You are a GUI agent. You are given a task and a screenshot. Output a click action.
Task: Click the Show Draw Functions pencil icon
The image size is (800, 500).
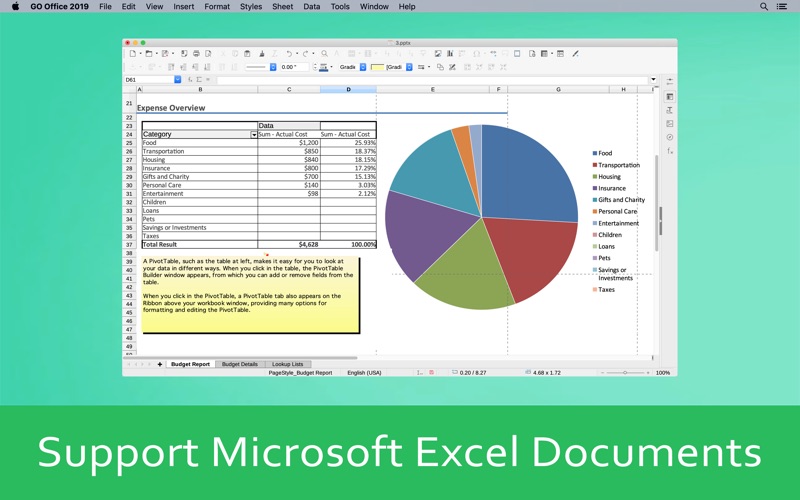(x=576, y=54)
